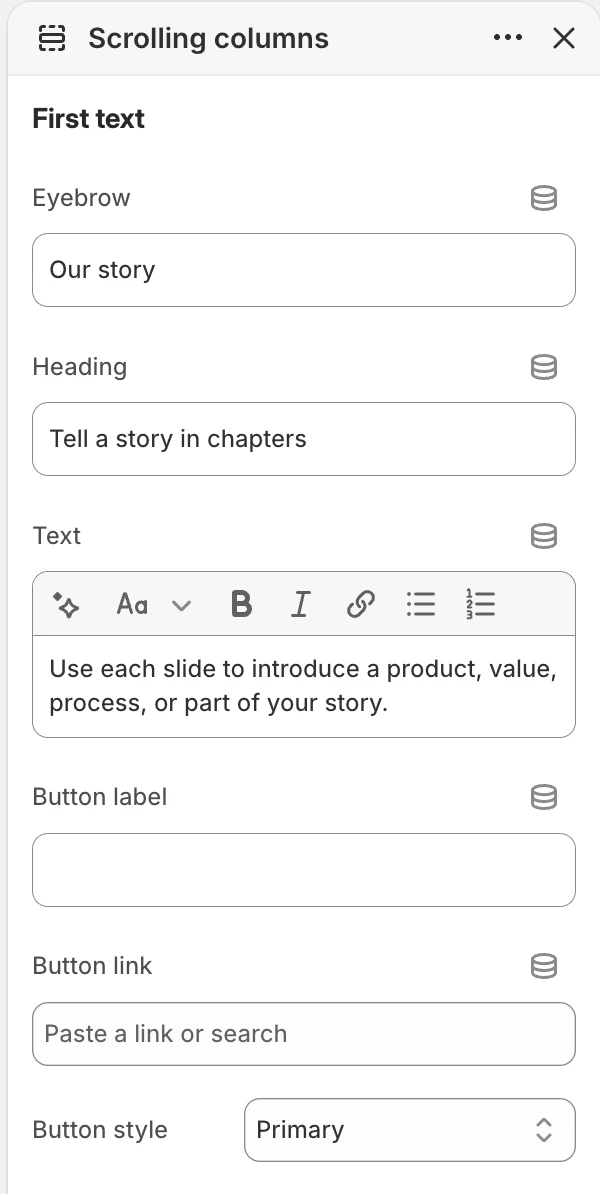Expand the text format chevron dropdown
This screenshot has width=600, height=1194.
pyautogui.click(x=181, y=605)
